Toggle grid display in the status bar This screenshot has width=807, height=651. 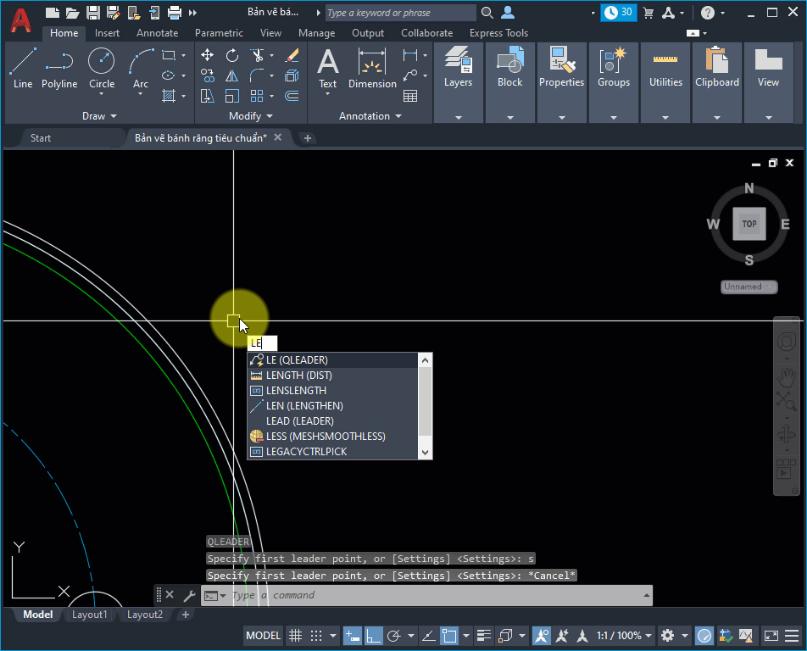[x=295, y=635]
